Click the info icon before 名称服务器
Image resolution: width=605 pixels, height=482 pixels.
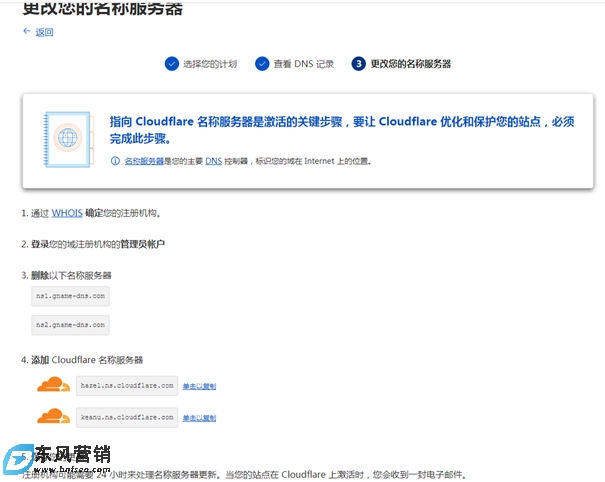coord(115,161)
